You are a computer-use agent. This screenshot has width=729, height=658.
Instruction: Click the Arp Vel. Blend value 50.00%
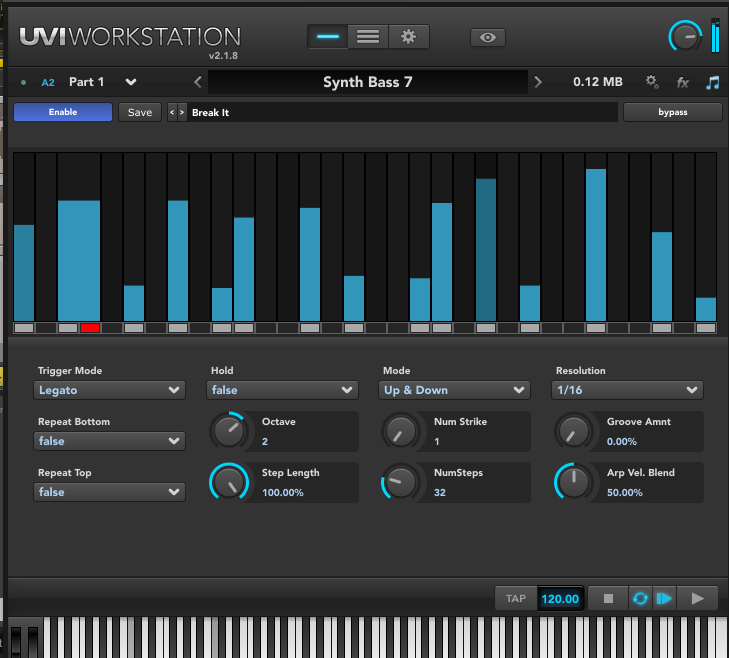(624, 492)
